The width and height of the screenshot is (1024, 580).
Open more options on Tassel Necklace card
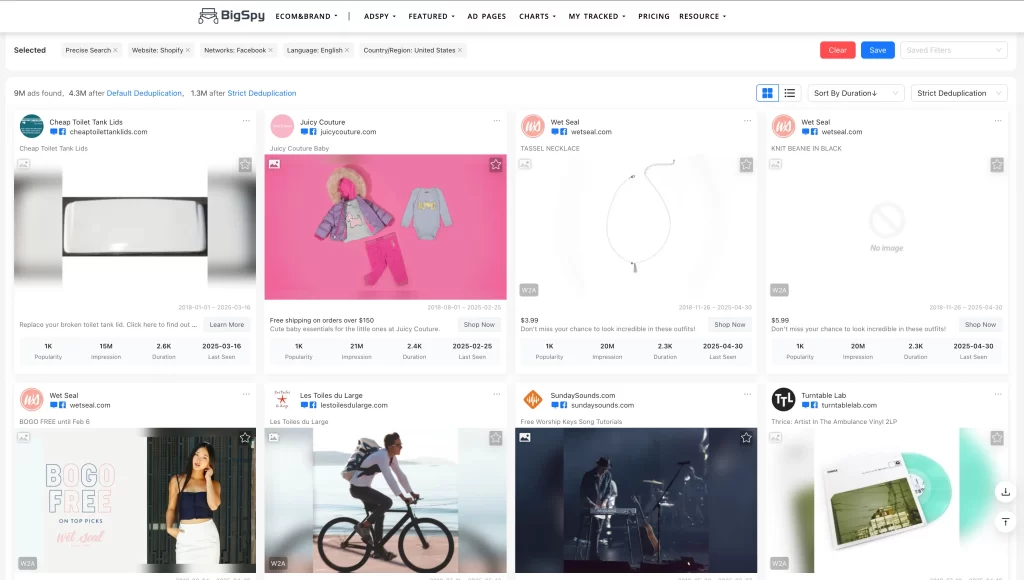point(748,121)
